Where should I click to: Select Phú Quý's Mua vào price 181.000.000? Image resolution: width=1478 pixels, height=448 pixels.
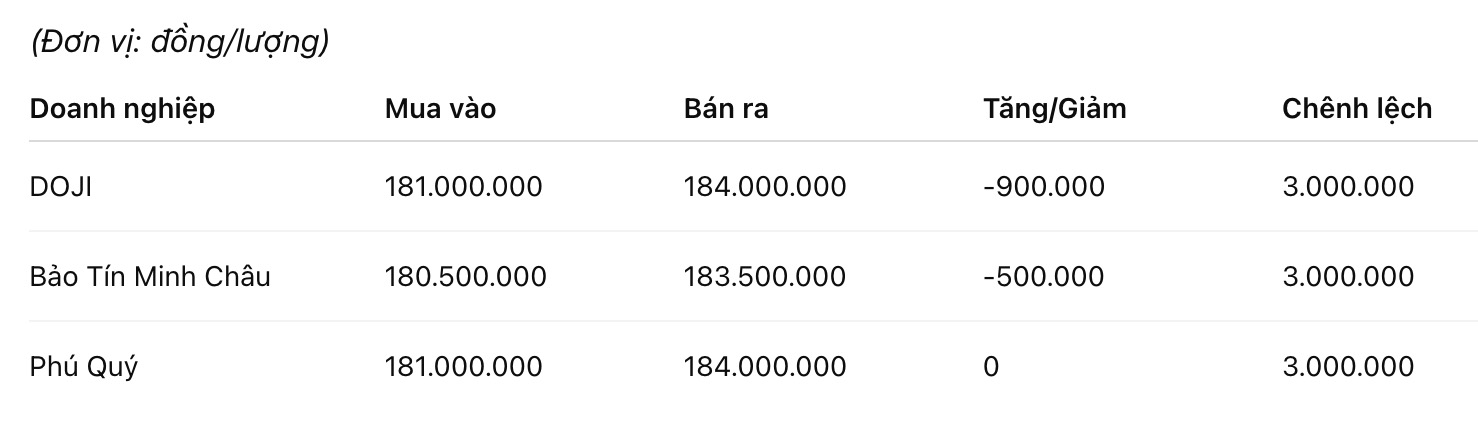[x=463, y=366]
